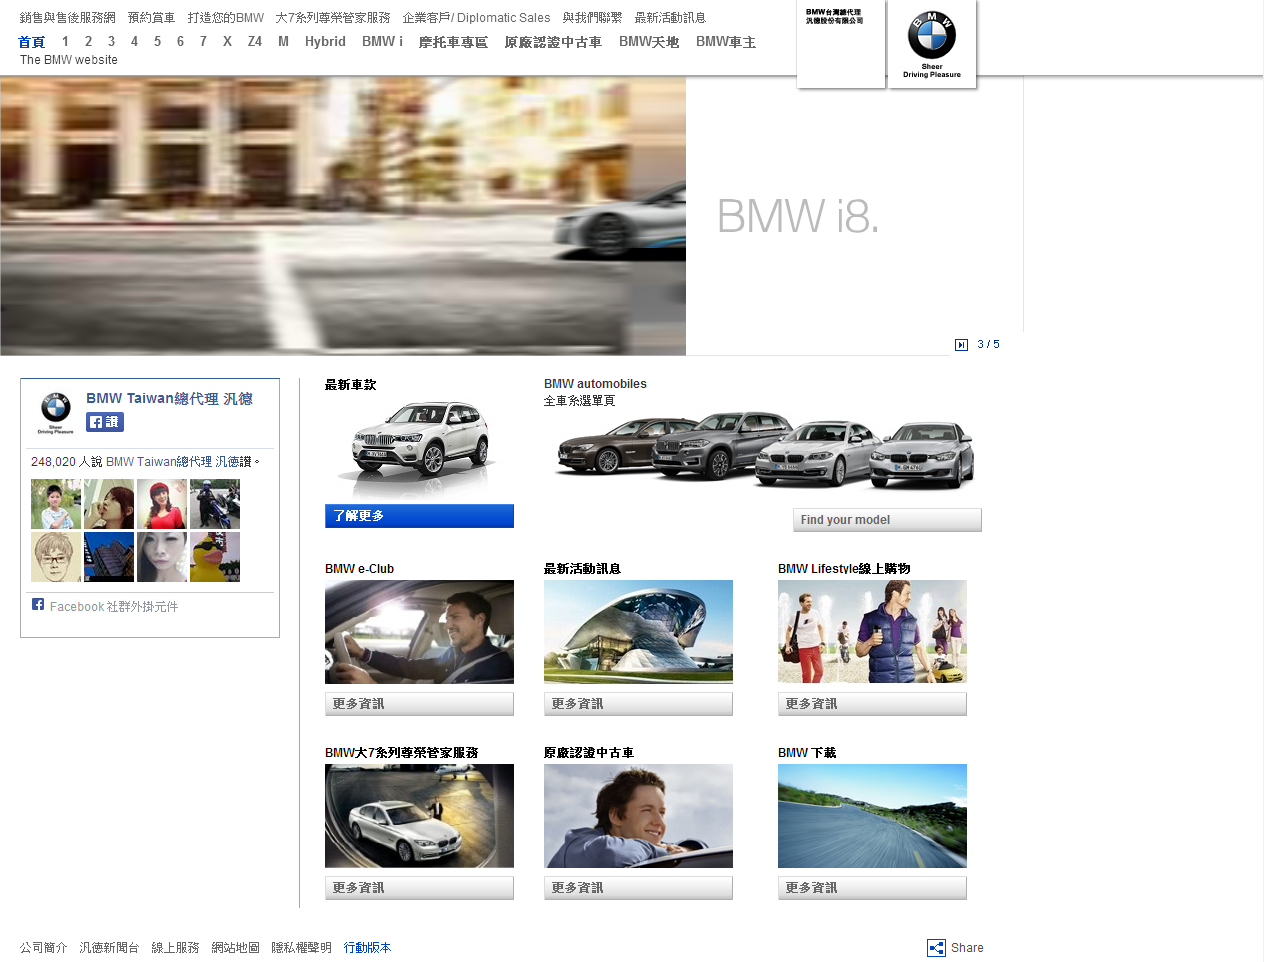Click the Share text link
The width and height of the screenshot is (1264, 962).
point(967,948)
